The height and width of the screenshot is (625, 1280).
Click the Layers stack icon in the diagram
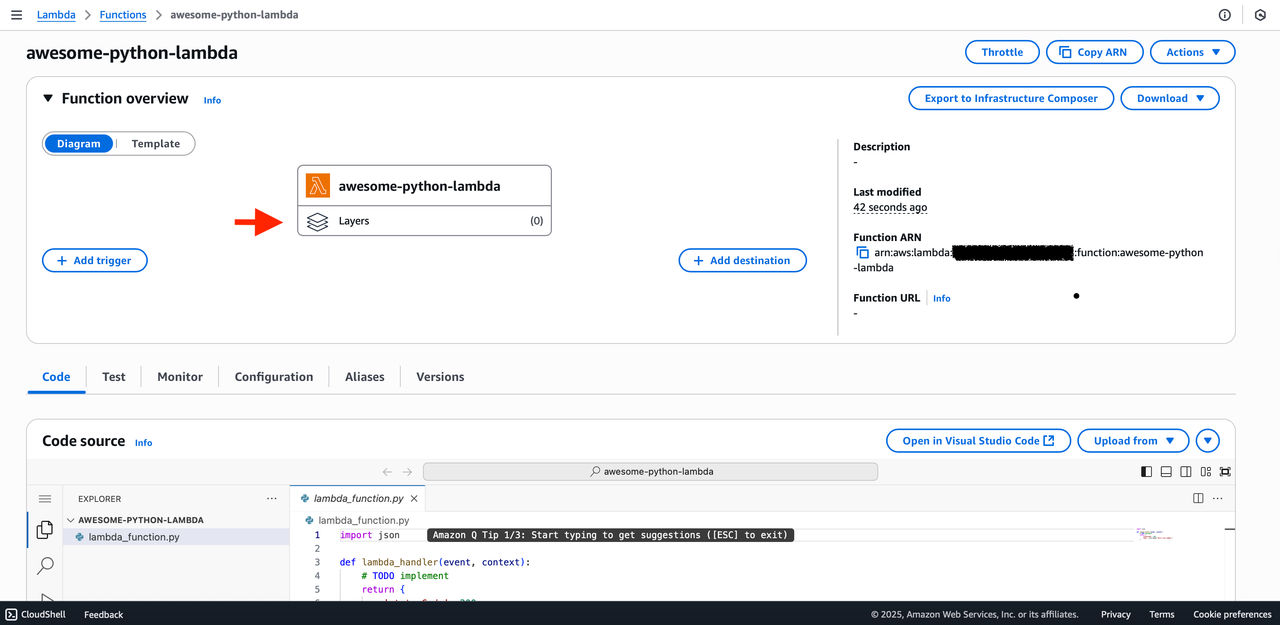pos(318,221)
